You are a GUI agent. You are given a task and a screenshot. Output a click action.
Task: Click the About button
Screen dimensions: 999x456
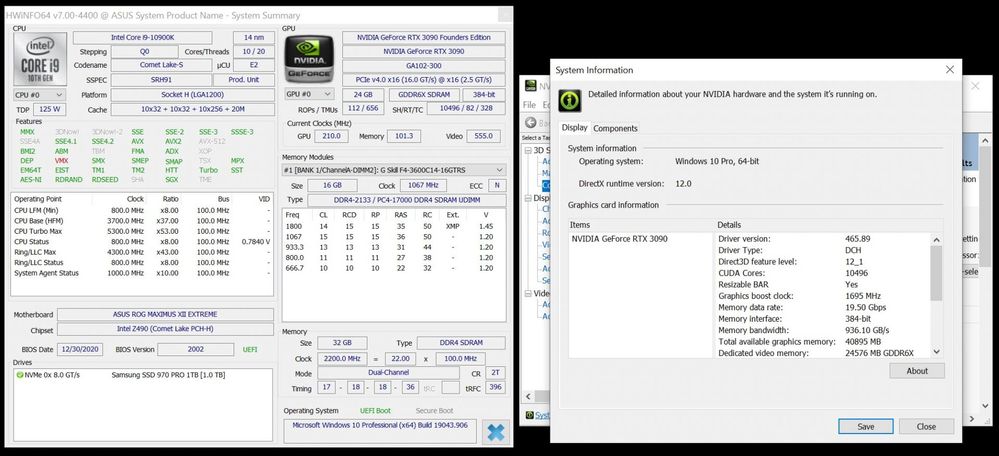[917, 371]
